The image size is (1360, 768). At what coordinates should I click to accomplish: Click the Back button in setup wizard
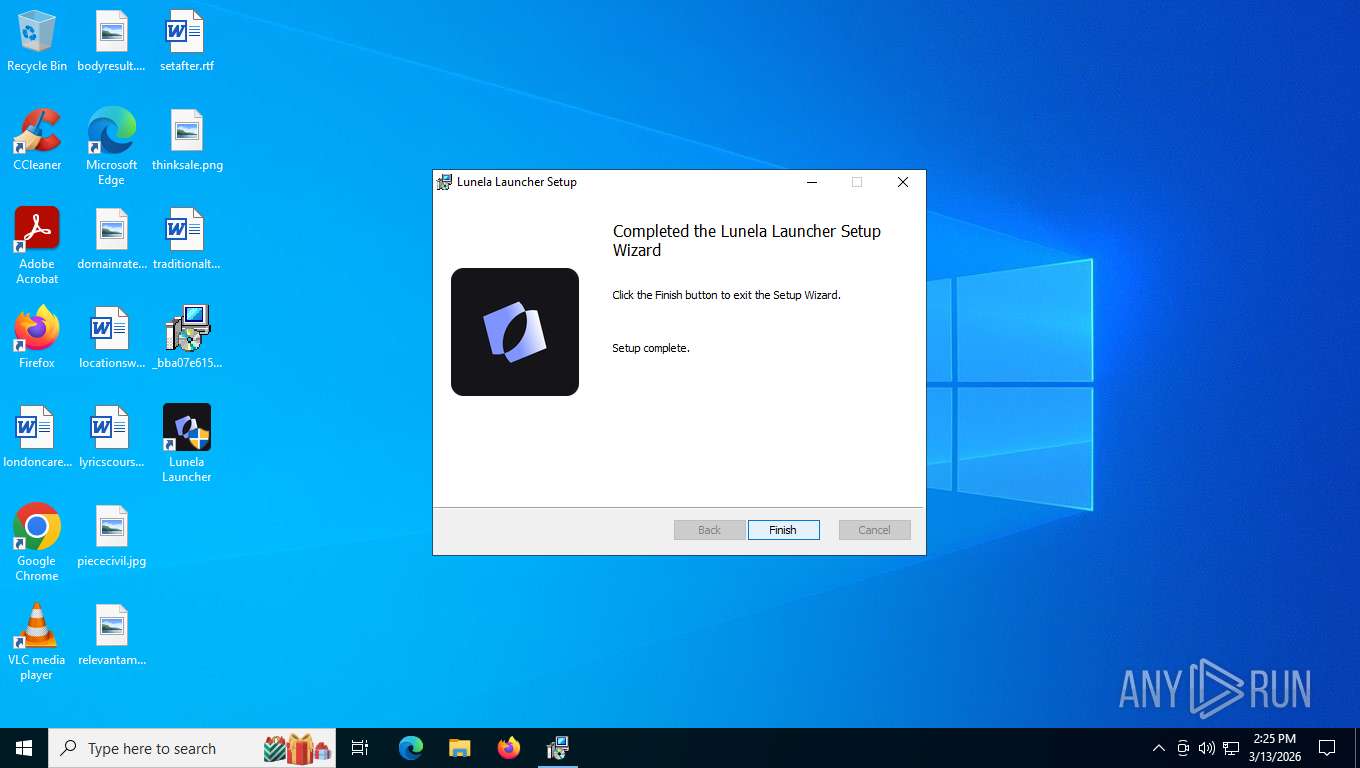click(709, 530)
